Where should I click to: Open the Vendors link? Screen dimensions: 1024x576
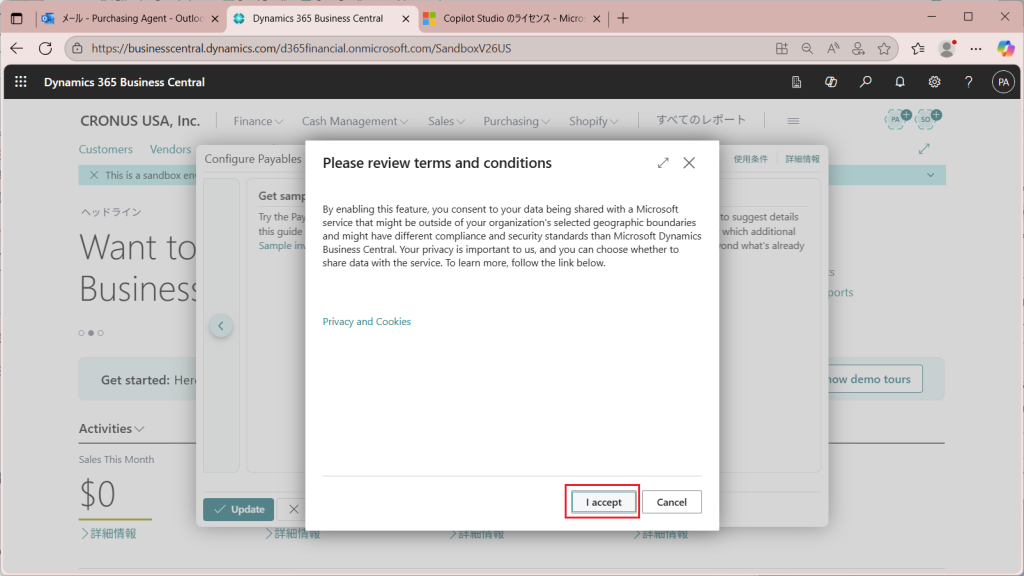click(170, 149)
